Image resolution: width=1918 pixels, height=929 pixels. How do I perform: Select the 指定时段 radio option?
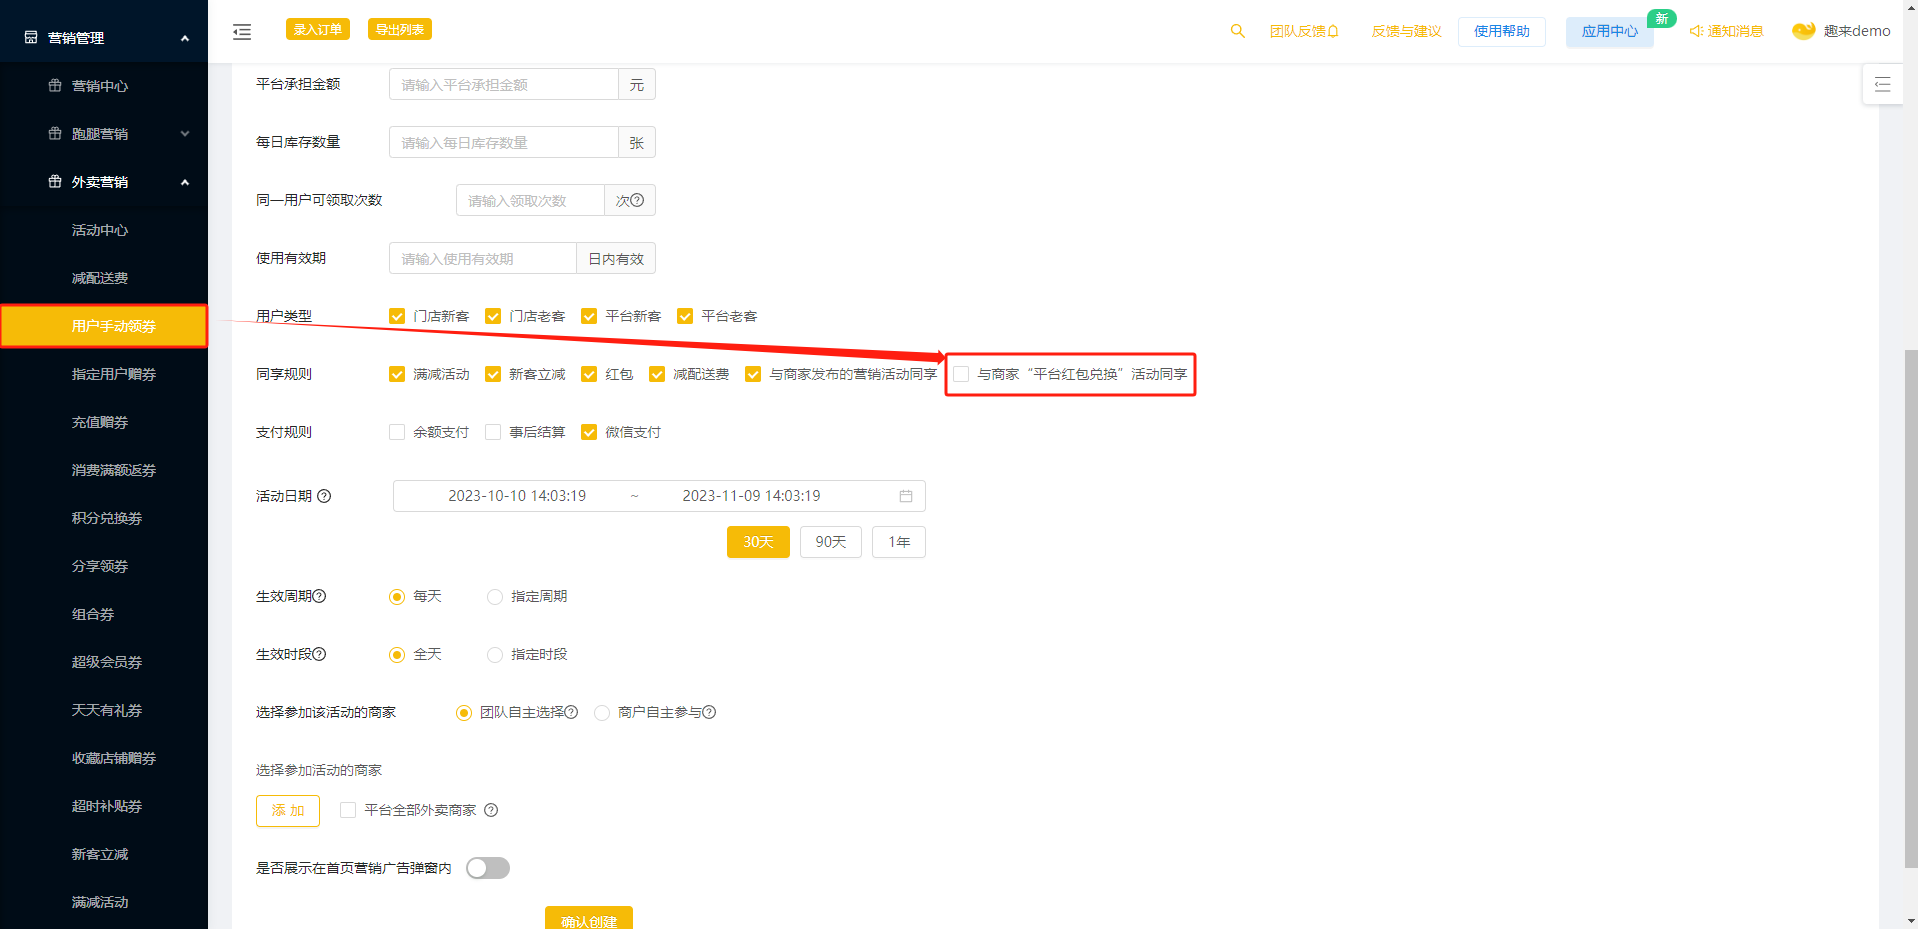pos(495,655)
